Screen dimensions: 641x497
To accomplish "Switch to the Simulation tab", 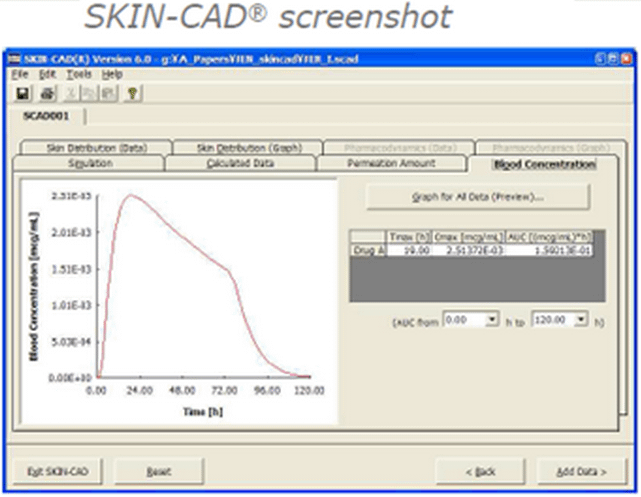I will pos(90,163).
